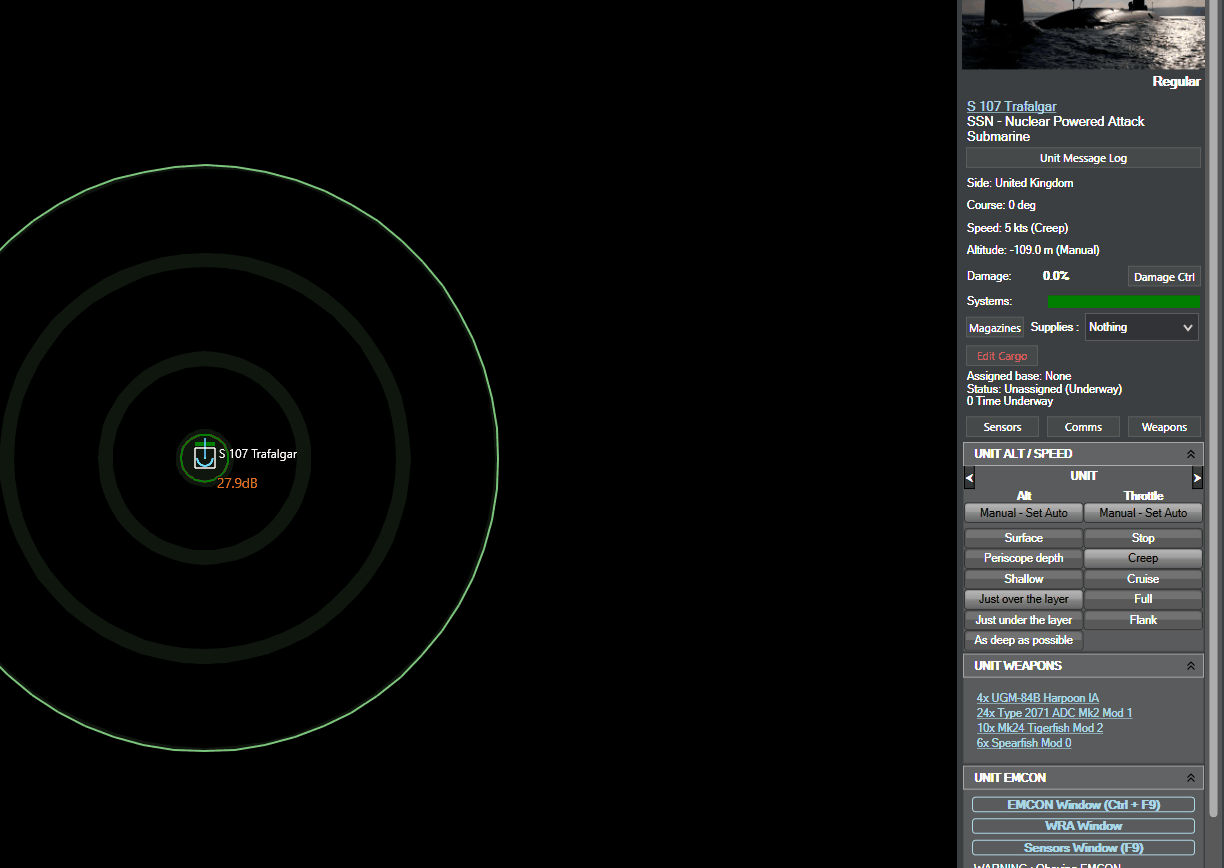Open 6x Spearfish Mod 0 link
Image resolution: width=1224 pixels, height=868 pixels.
pos(1024,743)
